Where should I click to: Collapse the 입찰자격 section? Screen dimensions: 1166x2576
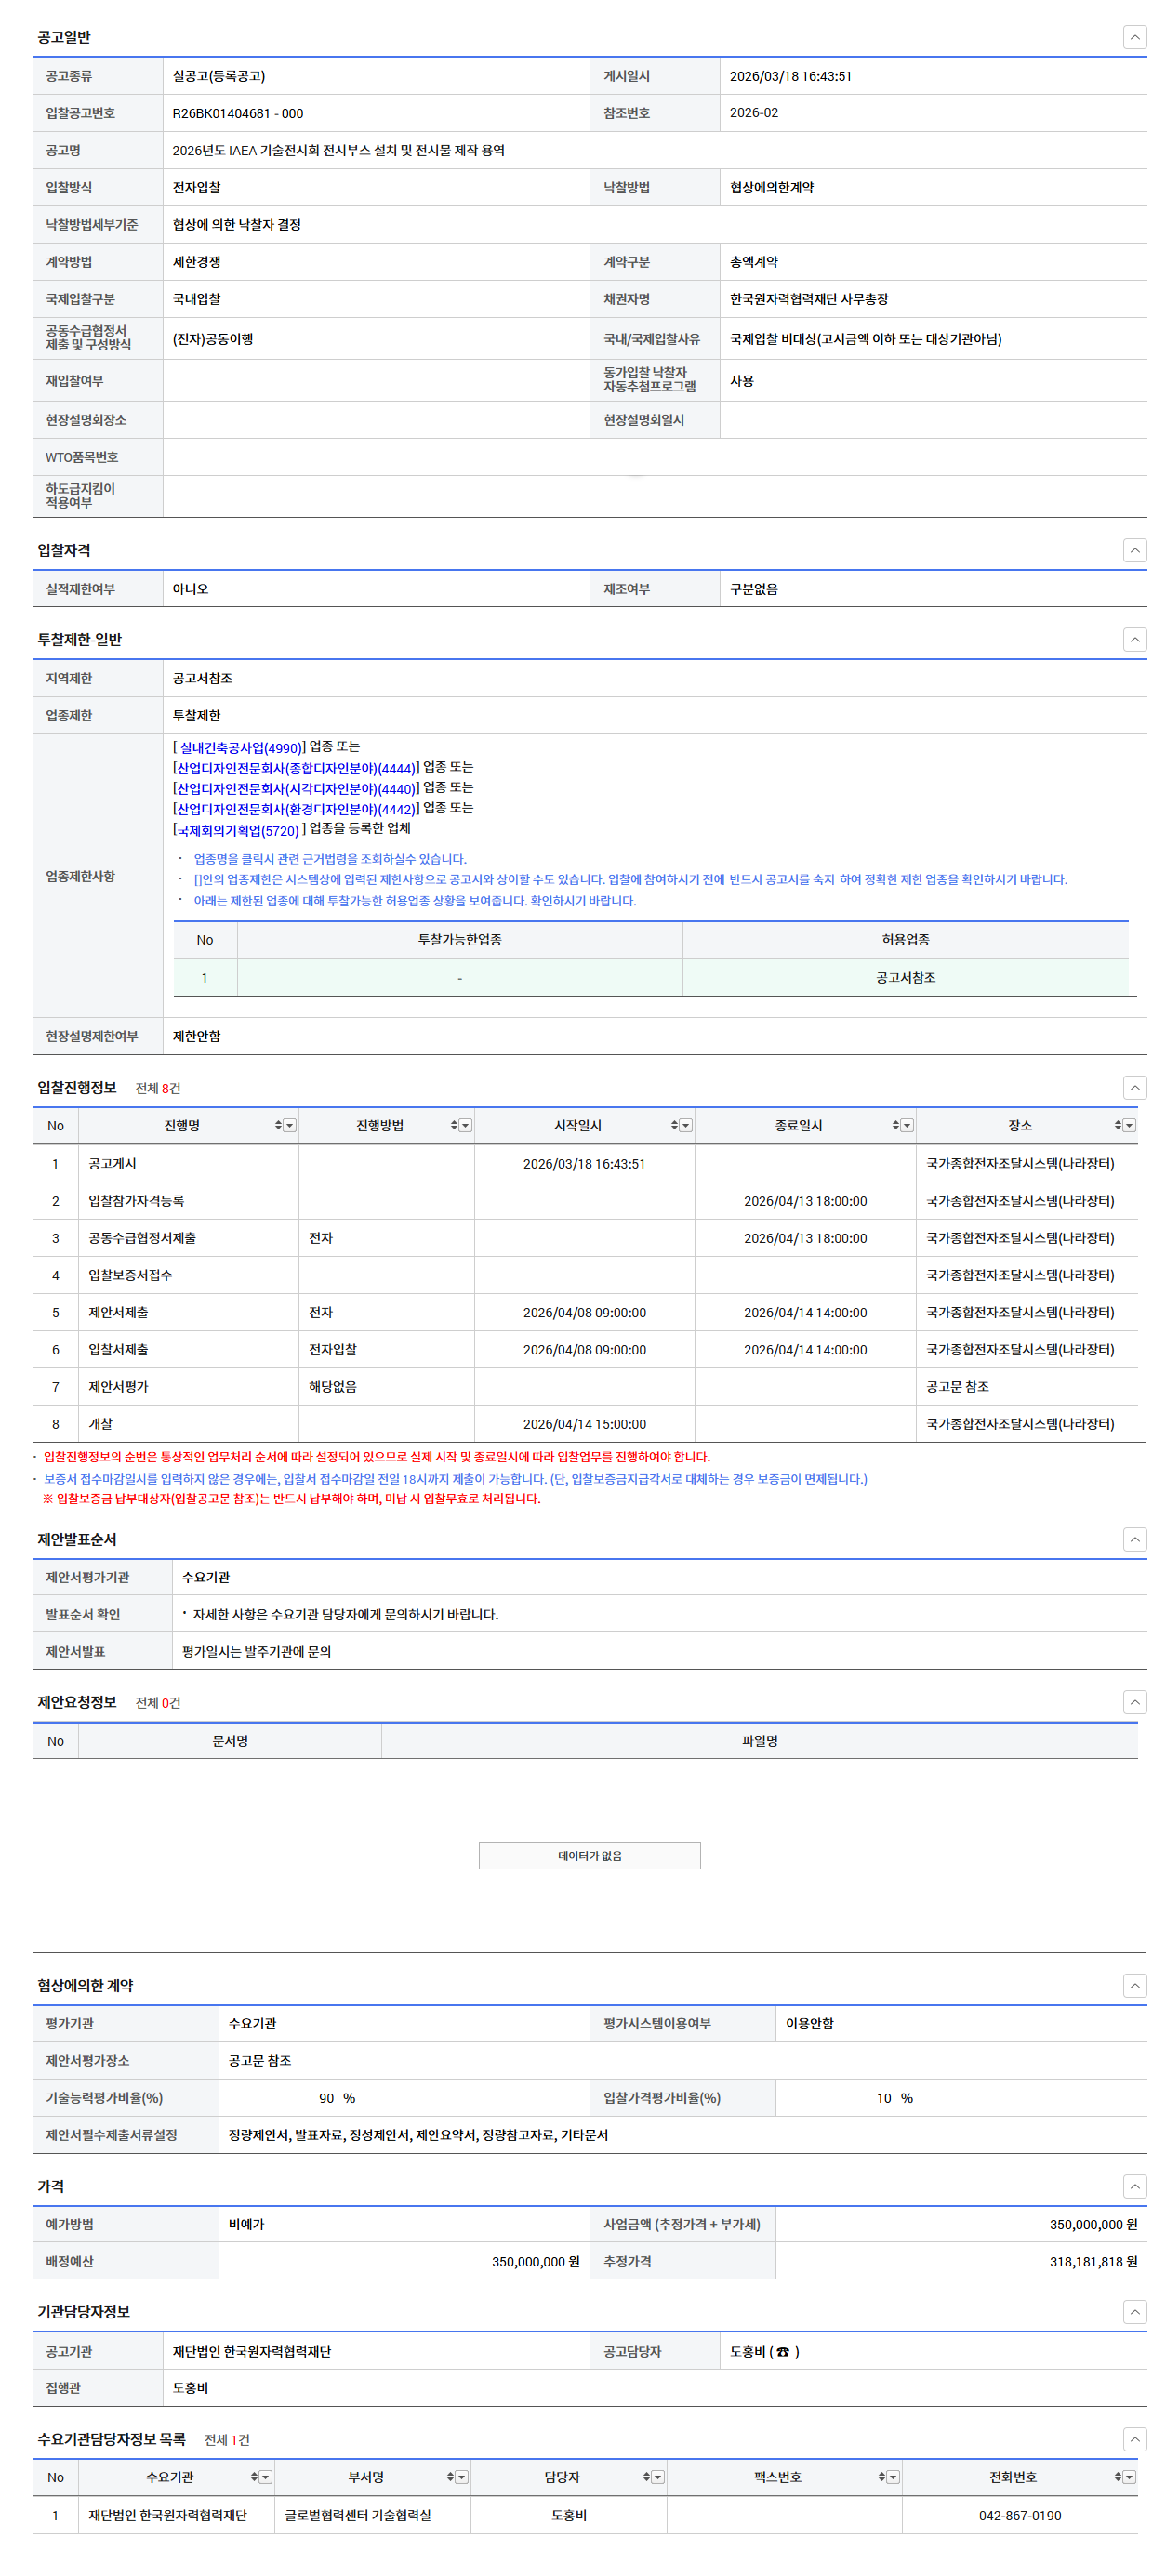[1134, 550]
